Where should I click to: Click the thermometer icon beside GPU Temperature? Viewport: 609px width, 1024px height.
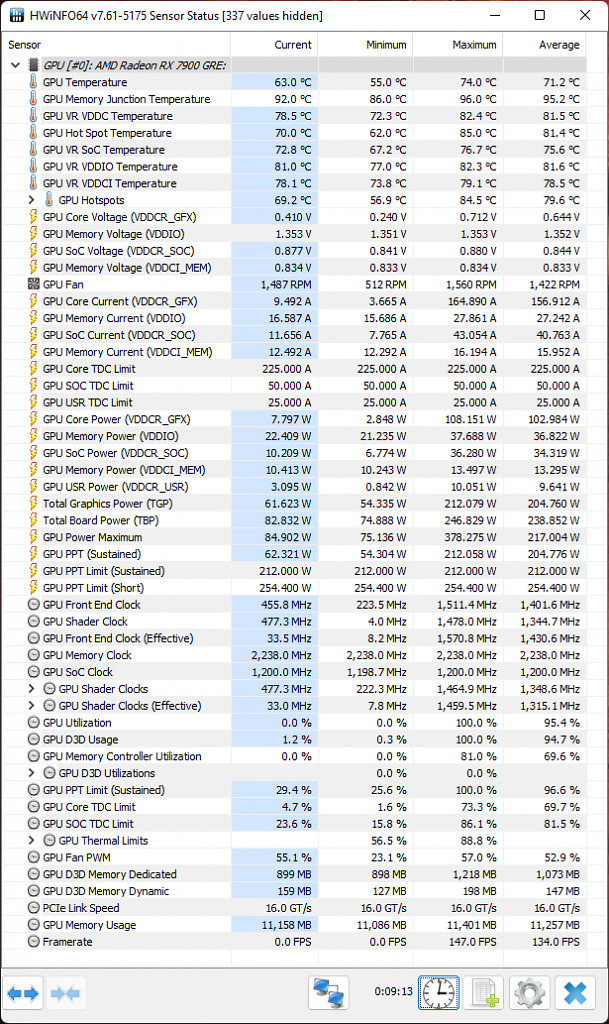[33, 82]
